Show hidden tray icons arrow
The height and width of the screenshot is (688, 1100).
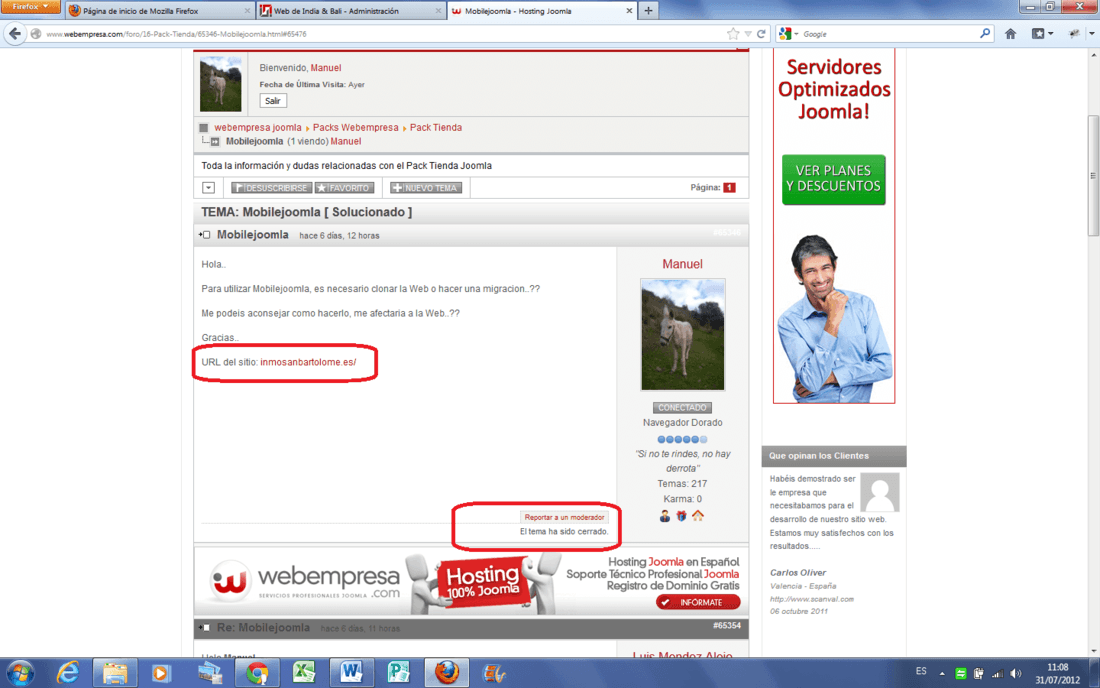(x=941, y=674)
